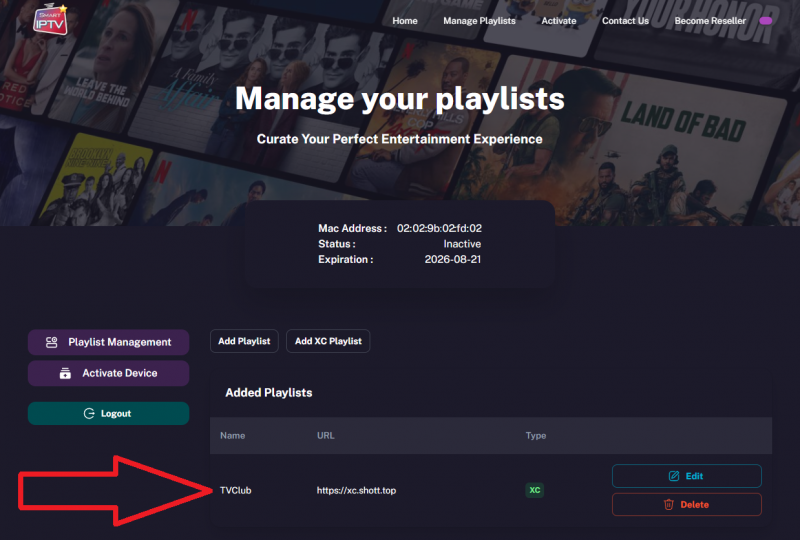Click Add XC Playlist button

[x=328, y=341]
